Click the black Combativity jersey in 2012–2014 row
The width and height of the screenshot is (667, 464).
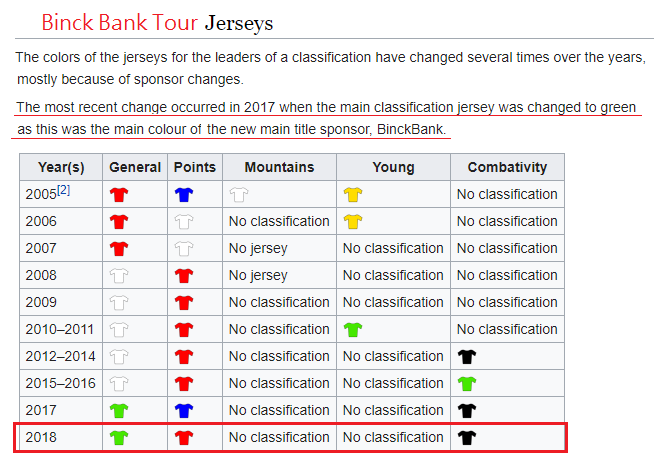[467, 356]
